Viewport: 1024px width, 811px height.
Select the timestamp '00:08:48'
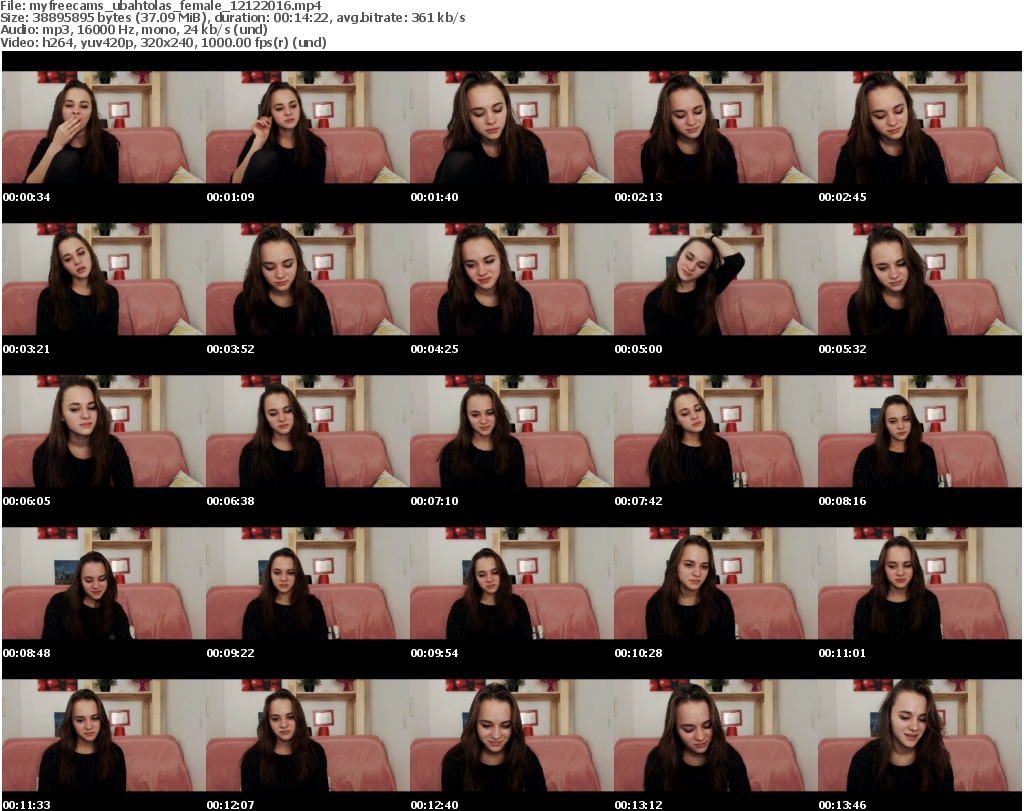pyautogui.click(x=26, y=654)
